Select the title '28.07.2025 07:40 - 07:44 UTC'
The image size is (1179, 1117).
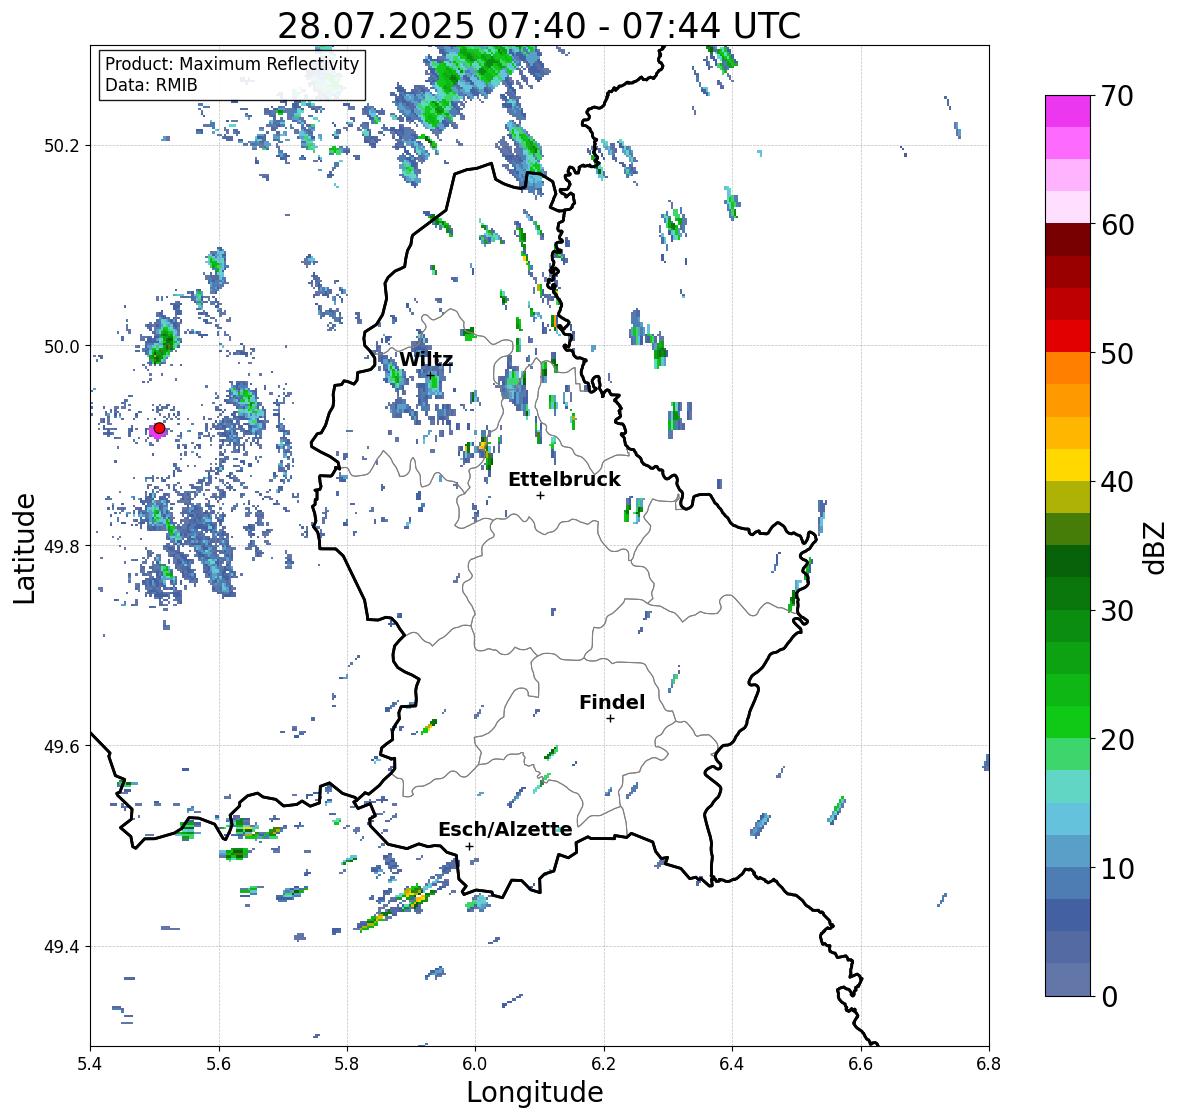pos(539,26)
